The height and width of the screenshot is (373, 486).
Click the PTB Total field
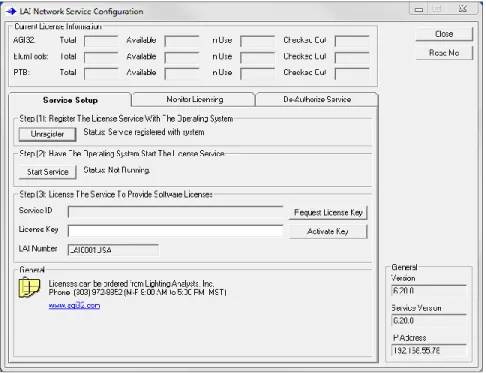point(101,74)
